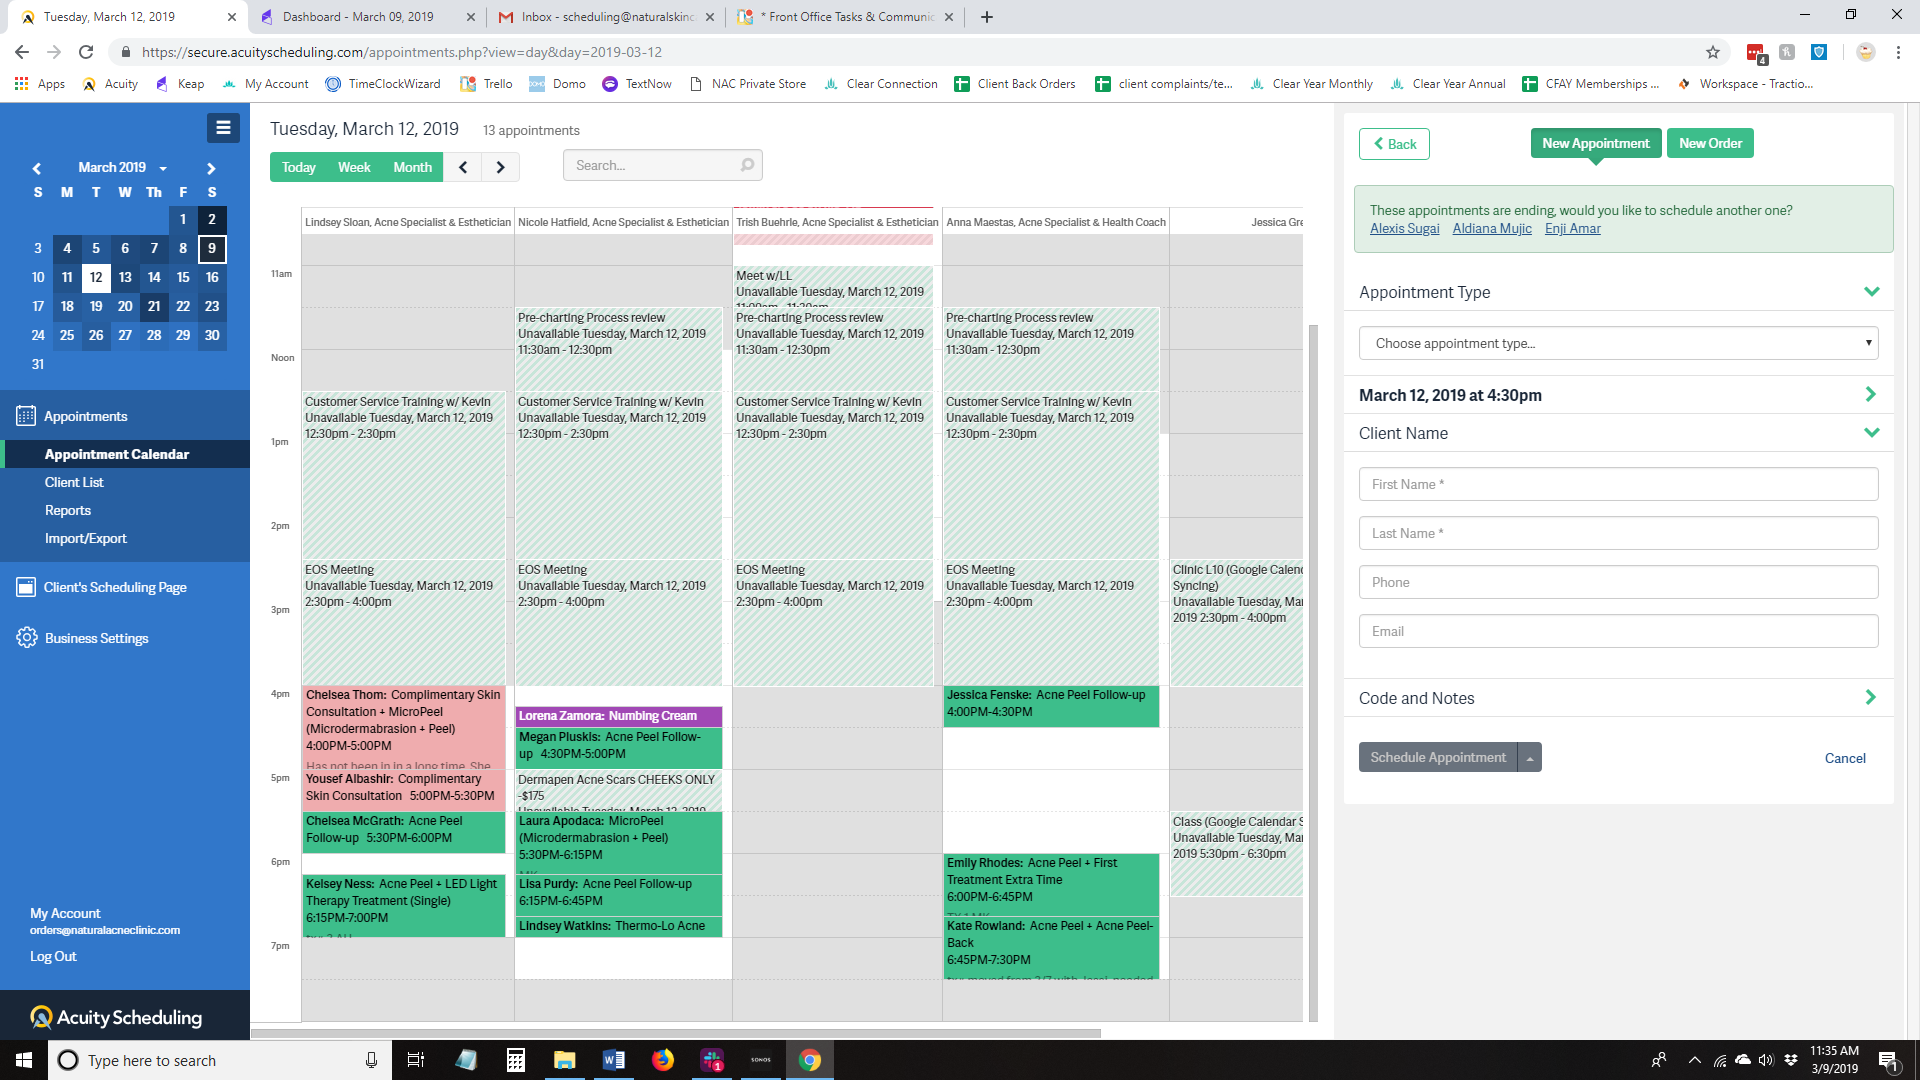The image size is (1920, 1080).
Task: Click the previous day arrow button
Action: (463, 167)
